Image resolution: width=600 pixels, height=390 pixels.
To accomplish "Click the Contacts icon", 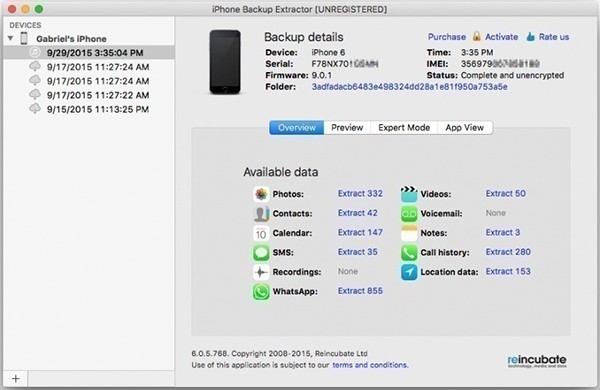I will coord(261,214).
